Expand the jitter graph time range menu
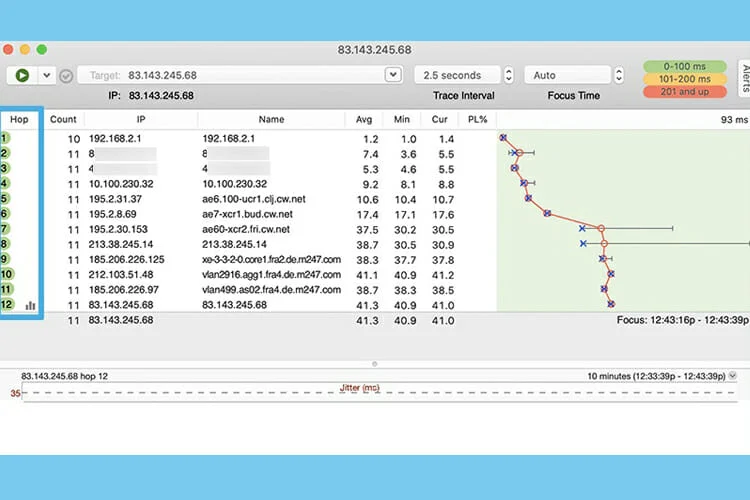The height and width of the screenshot is (500, 750). (735, 376)
